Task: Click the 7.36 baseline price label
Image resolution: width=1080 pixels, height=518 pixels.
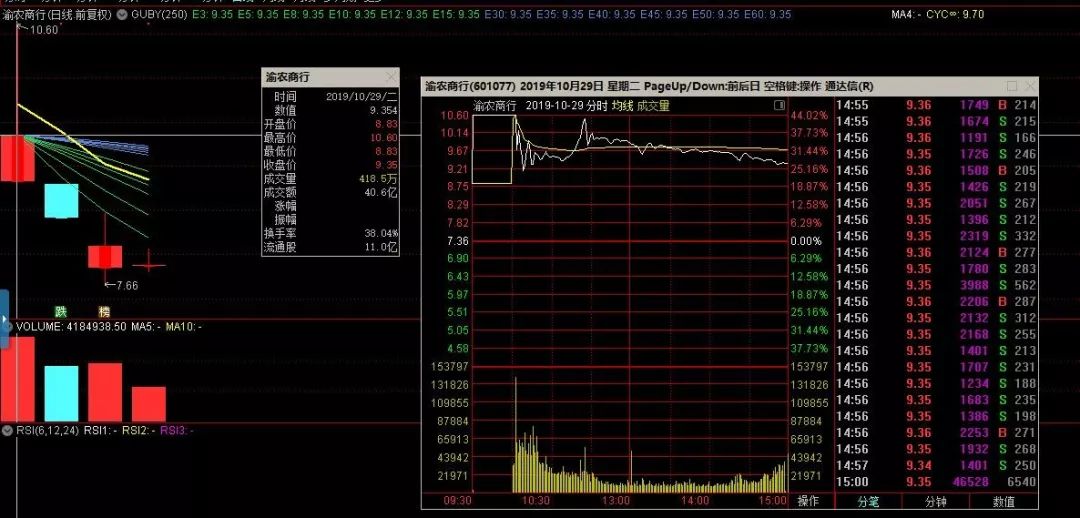Action: point(457,241)
